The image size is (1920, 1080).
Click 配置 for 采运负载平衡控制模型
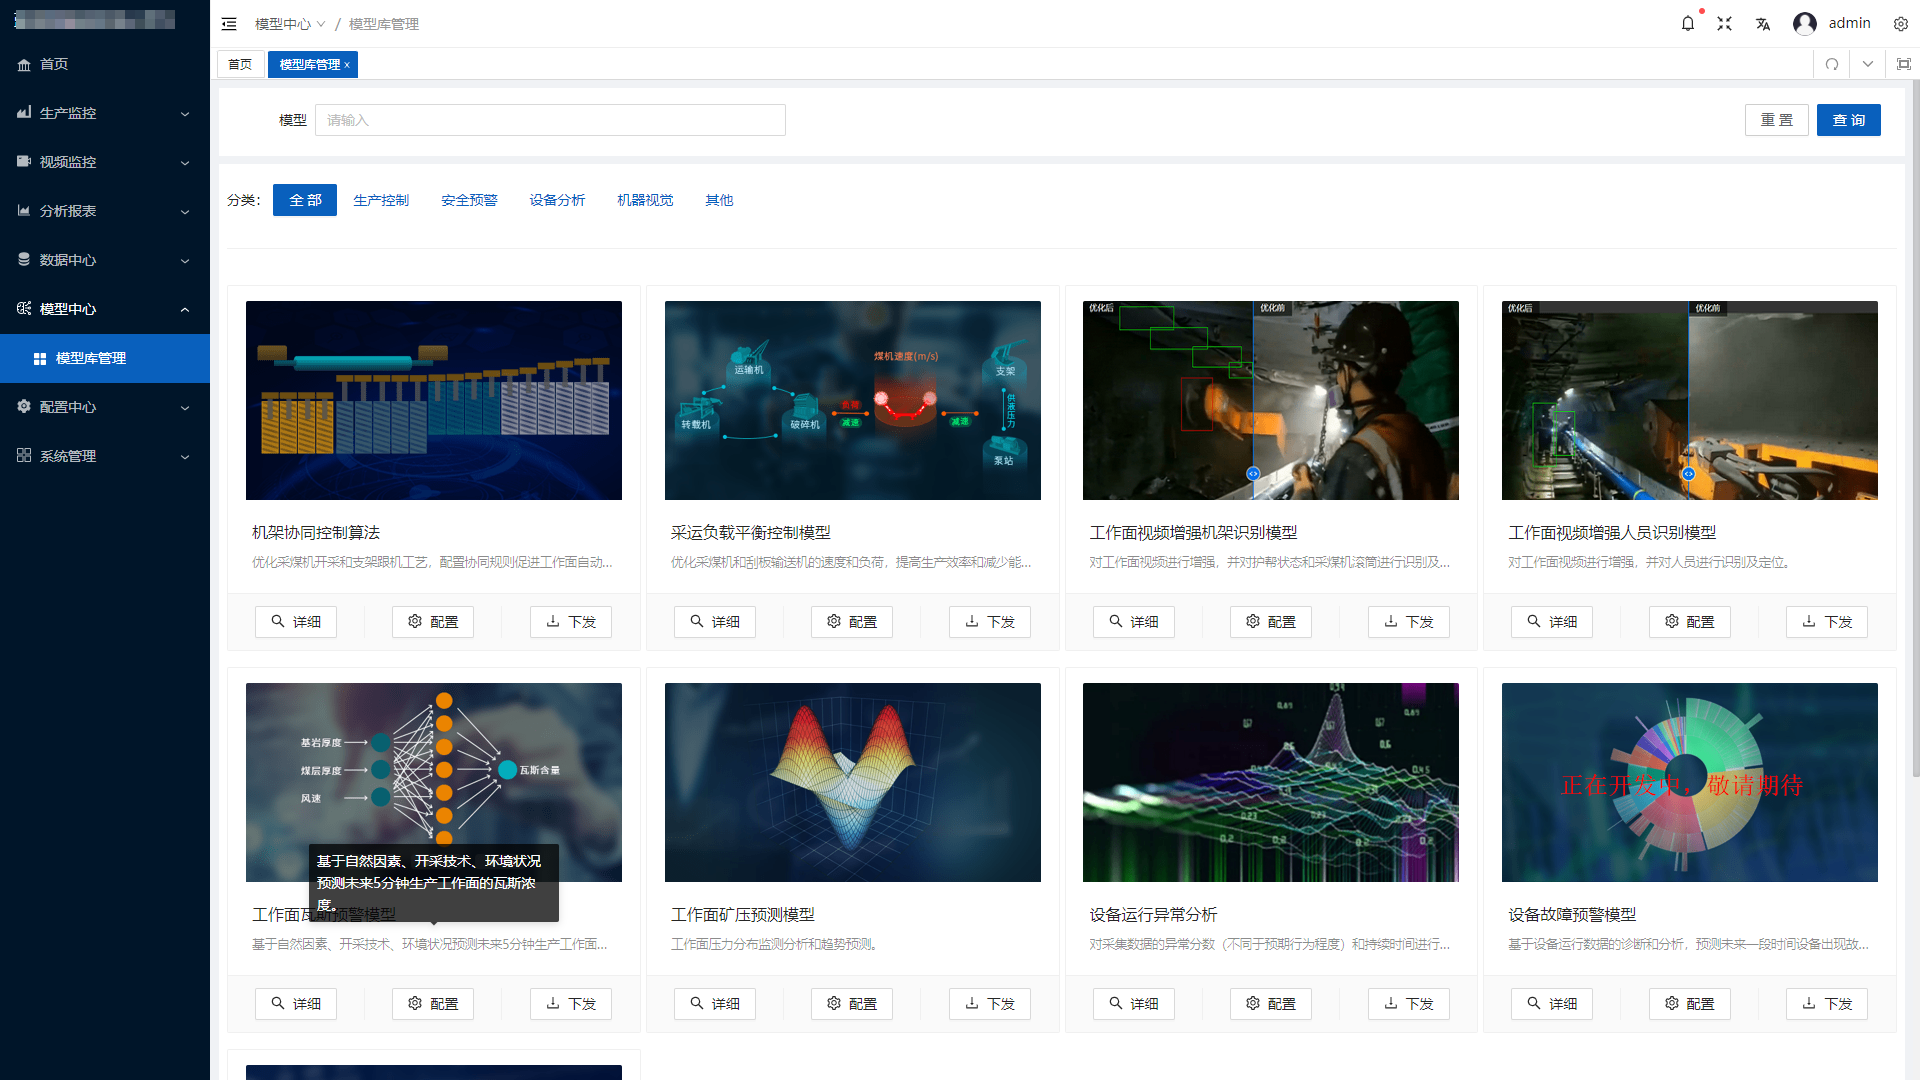tap(852, 622)
